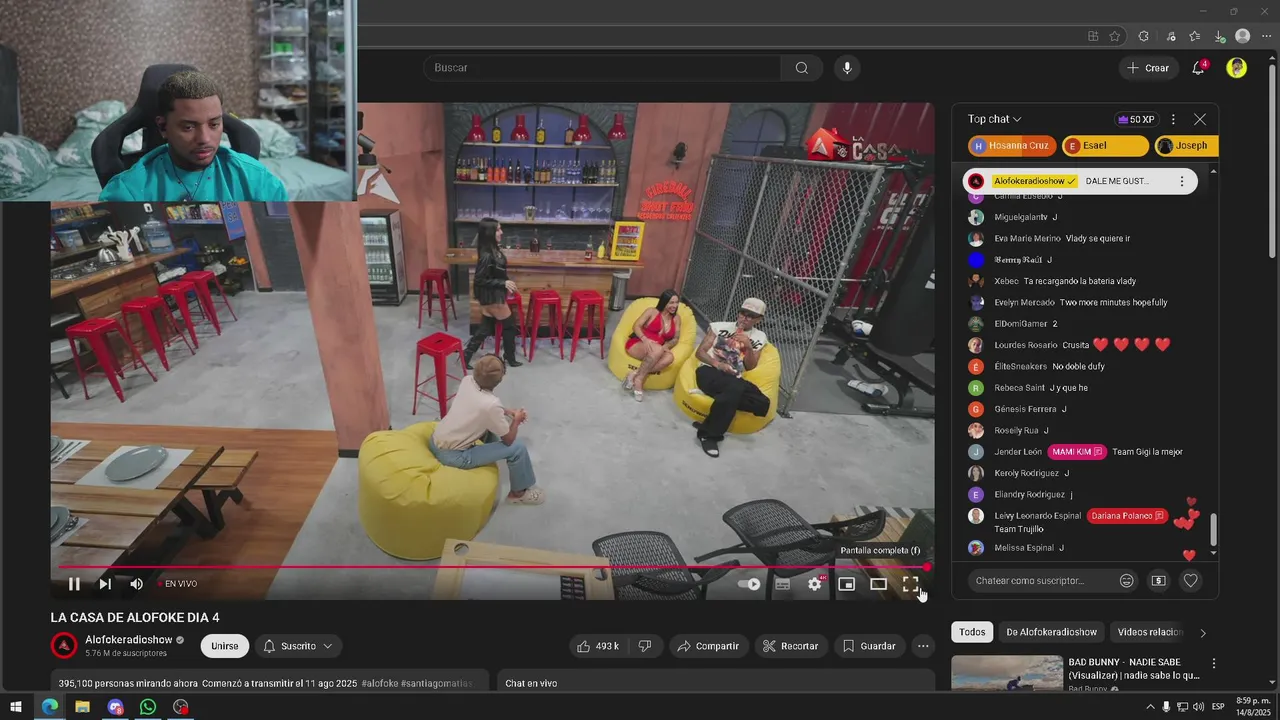Open WhatsApp from taskbar
The height and width of the screenshot is (720, 1280).
[148, 707]
